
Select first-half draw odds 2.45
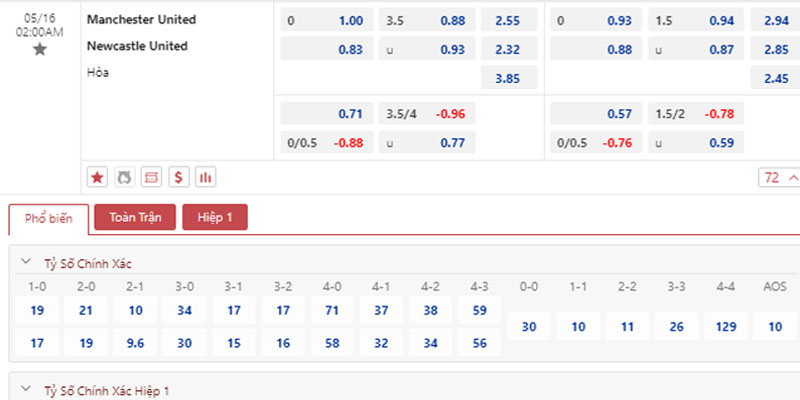point(776,78)
